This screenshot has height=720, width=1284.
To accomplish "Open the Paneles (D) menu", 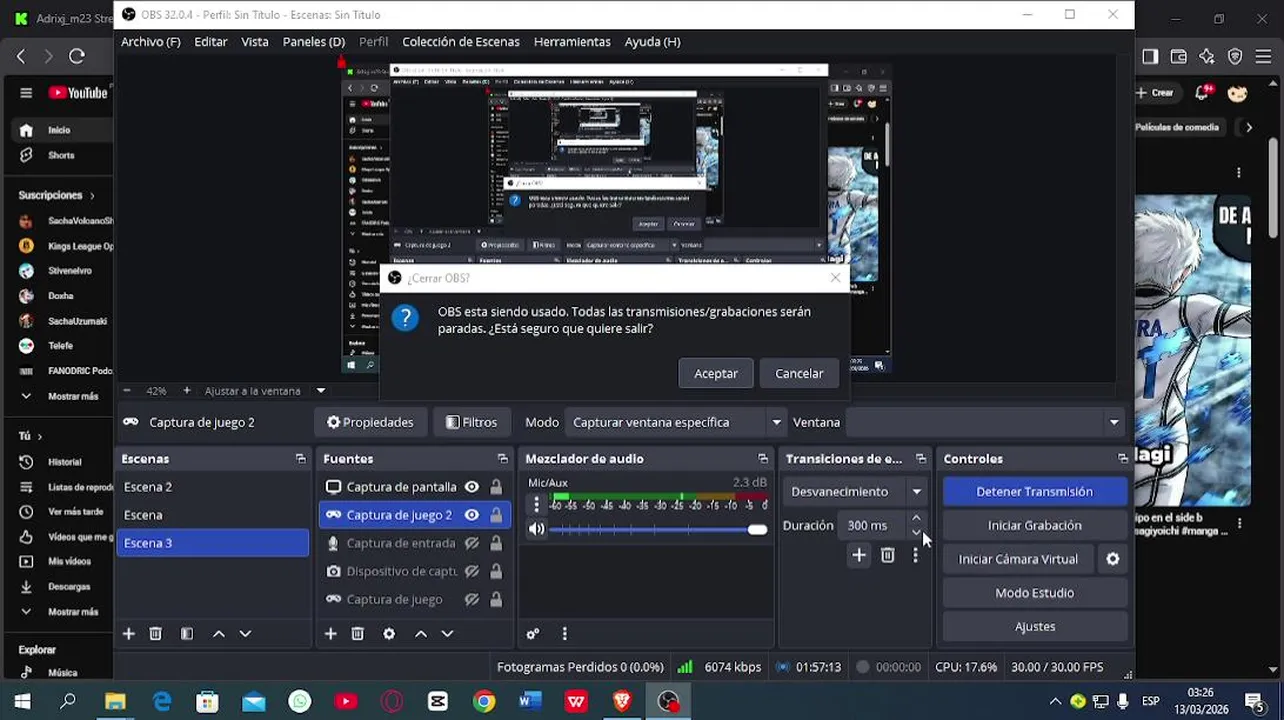I will [313, 42].
